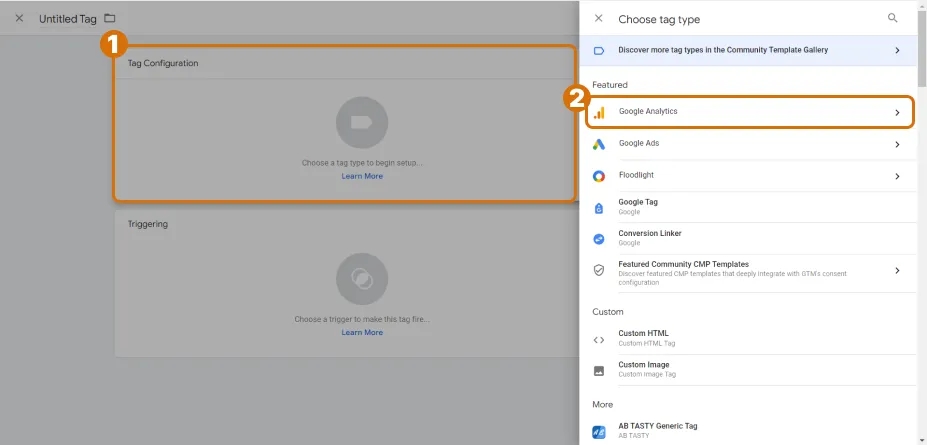This screenshot has width=927, height=445.
Task: Expand the Google Ads chevron
Action: [897, 144]
